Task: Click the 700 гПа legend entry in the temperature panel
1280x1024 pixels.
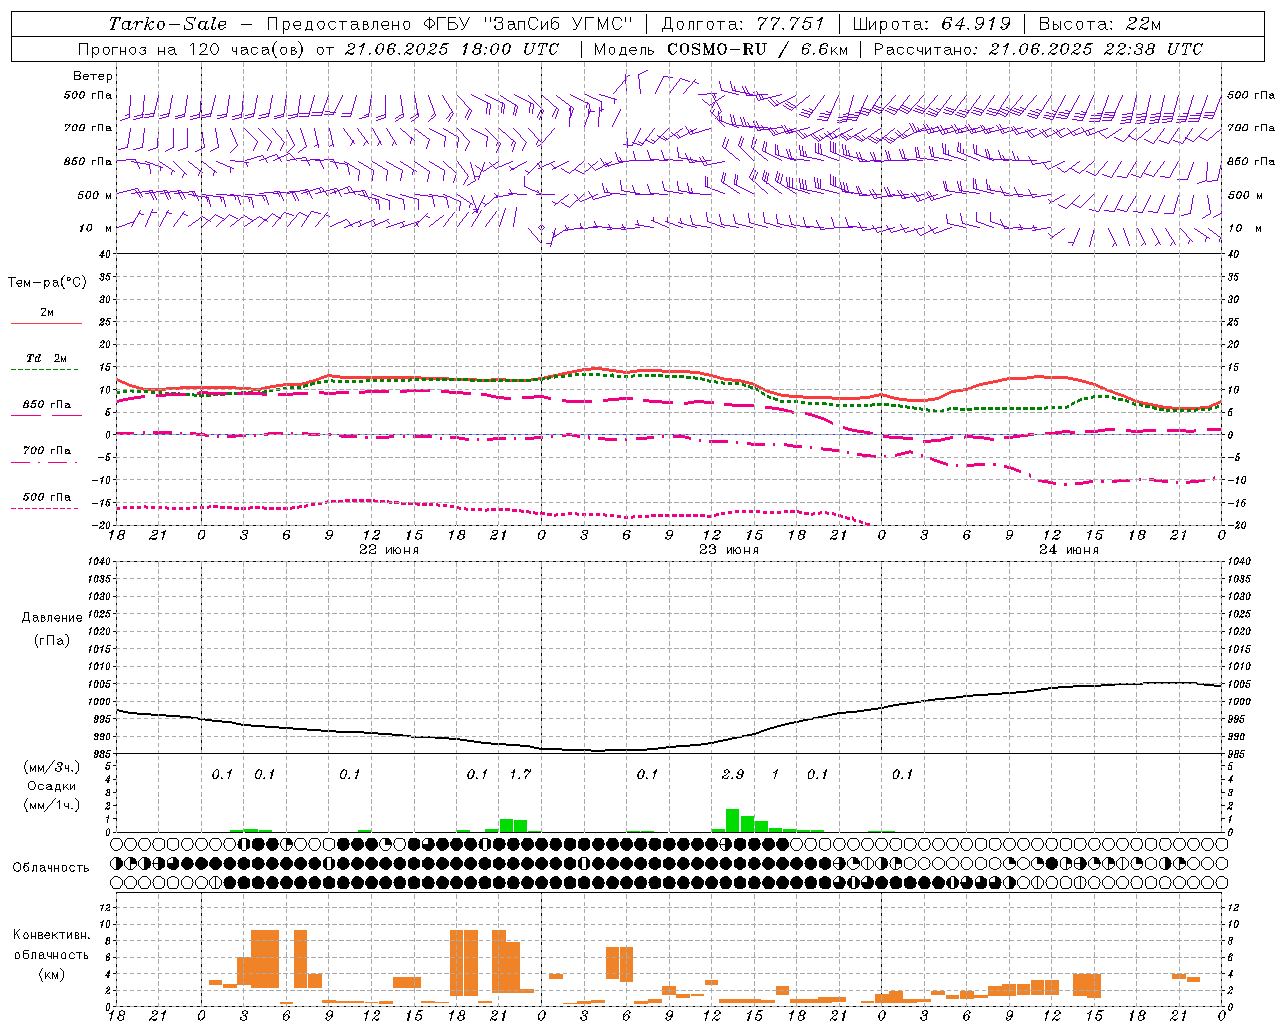Action: click(x=47, y=451)
